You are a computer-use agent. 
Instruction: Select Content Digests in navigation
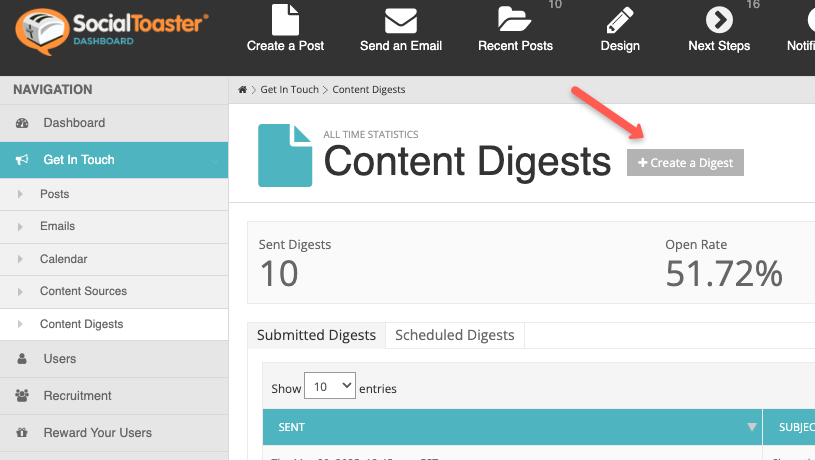click(114, 324)
